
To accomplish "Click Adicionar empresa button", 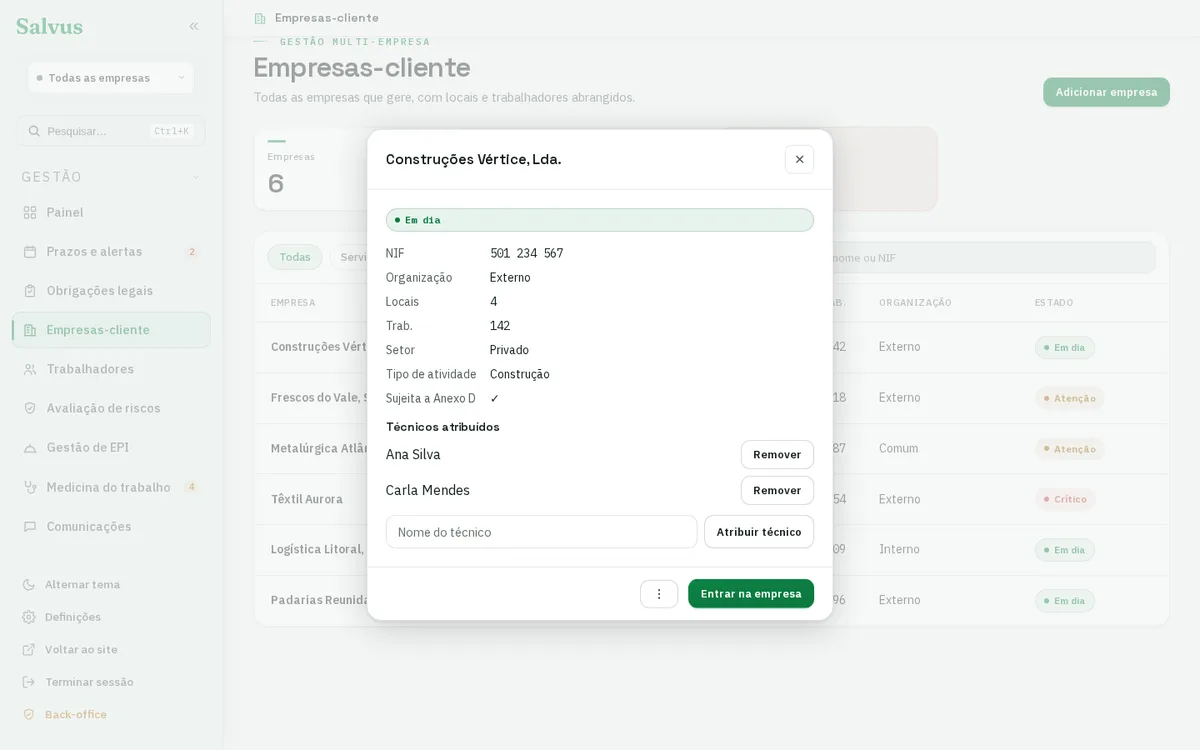I will 1106,92.
